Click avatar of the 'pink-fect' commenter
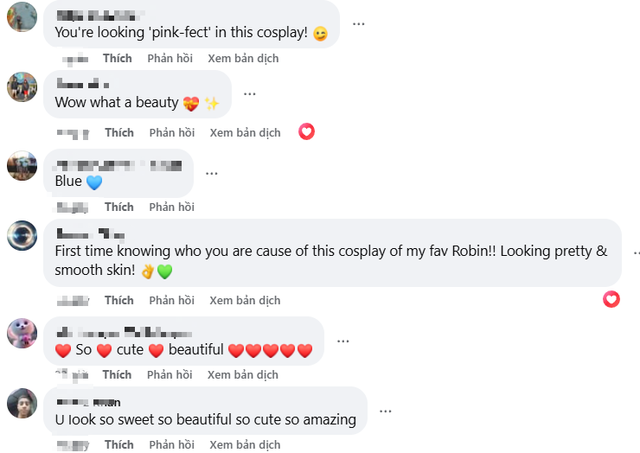This screenshot has width=640, height=453. (x=22, y=16)
